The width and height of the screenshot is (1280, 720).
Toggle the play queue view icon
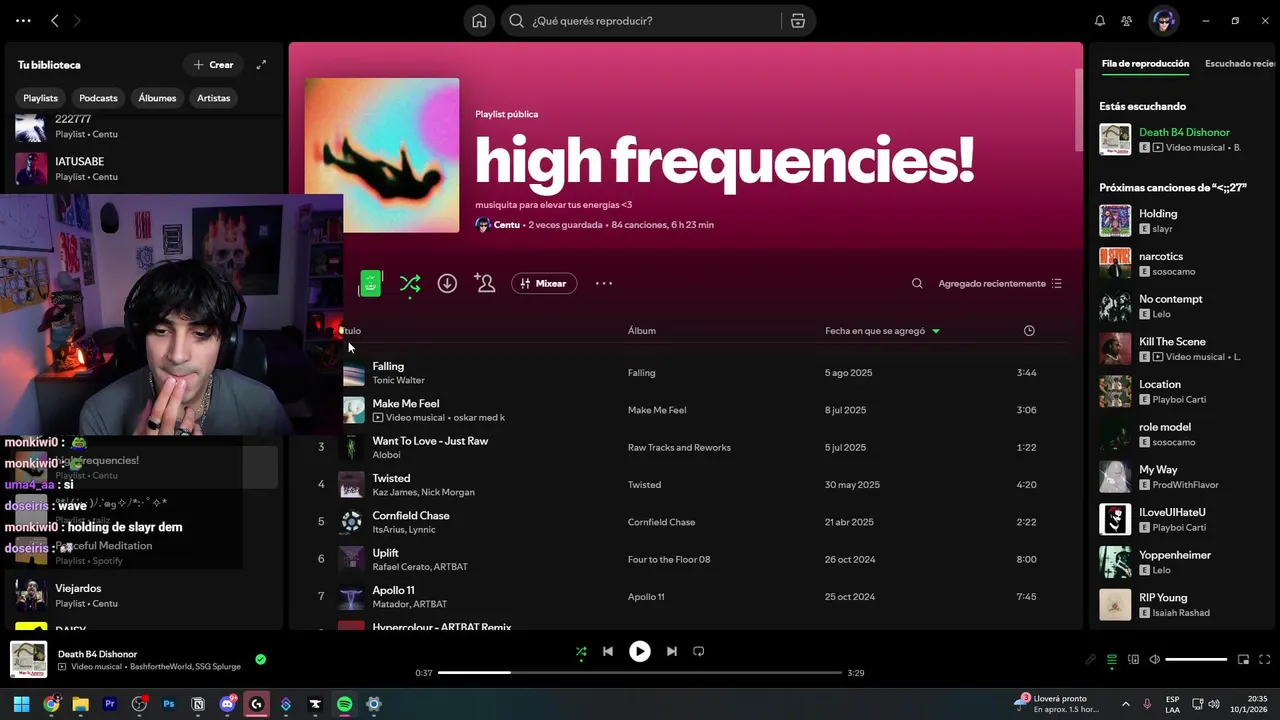coord(1112,659)
